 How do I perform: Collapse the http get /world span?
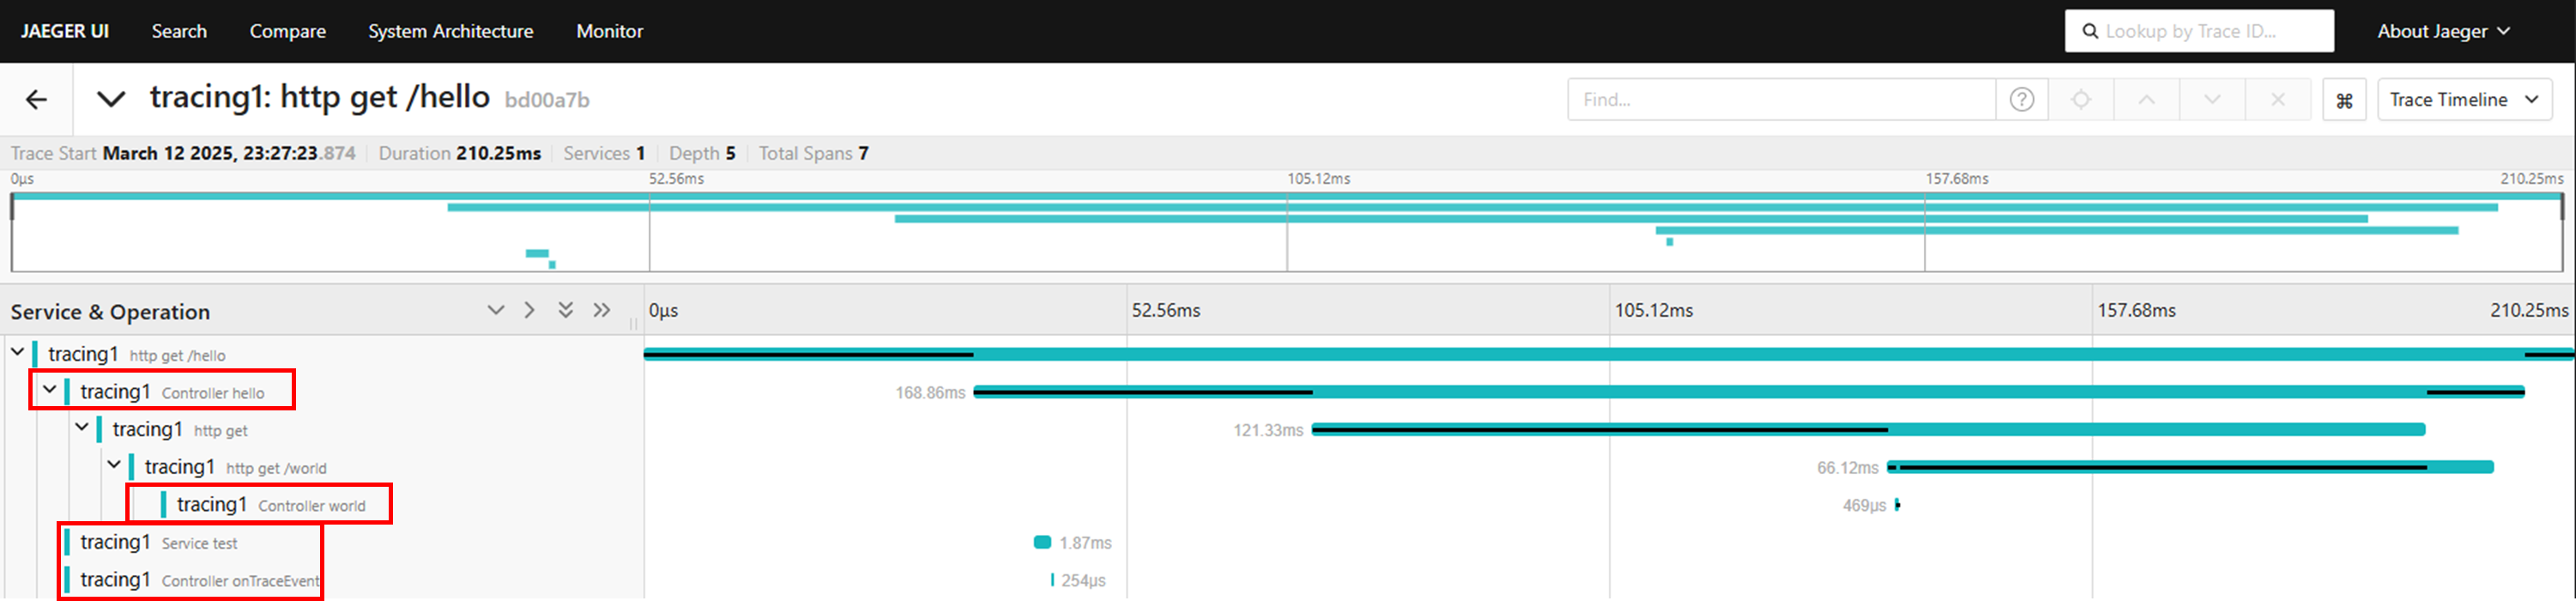pos(114,465)
